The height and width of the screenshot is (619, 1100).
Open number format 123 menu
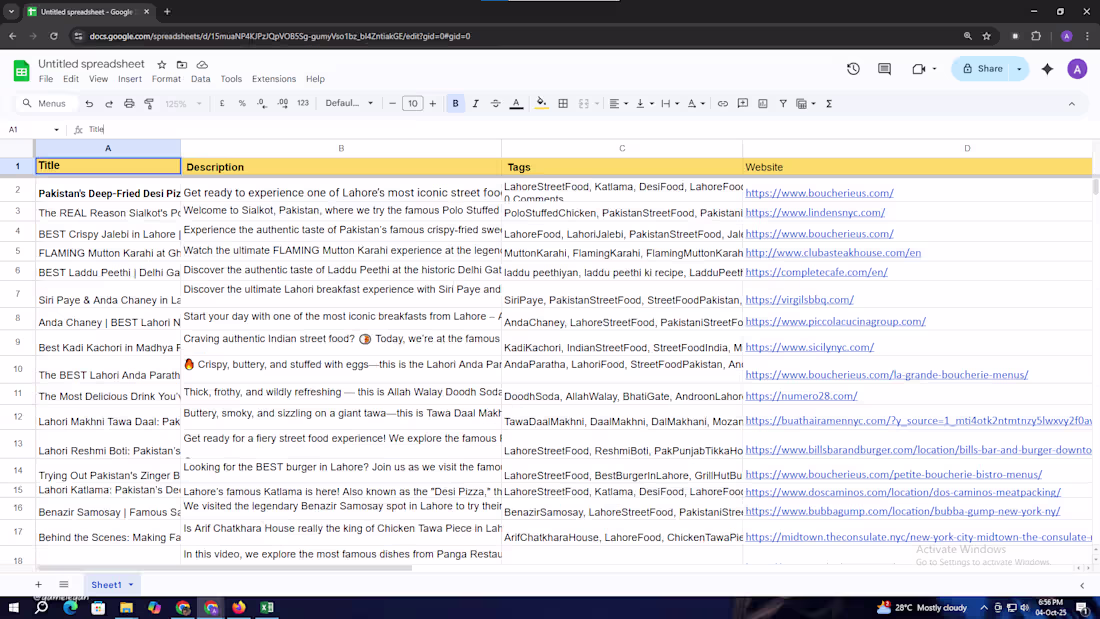click(x=303, y=103)
